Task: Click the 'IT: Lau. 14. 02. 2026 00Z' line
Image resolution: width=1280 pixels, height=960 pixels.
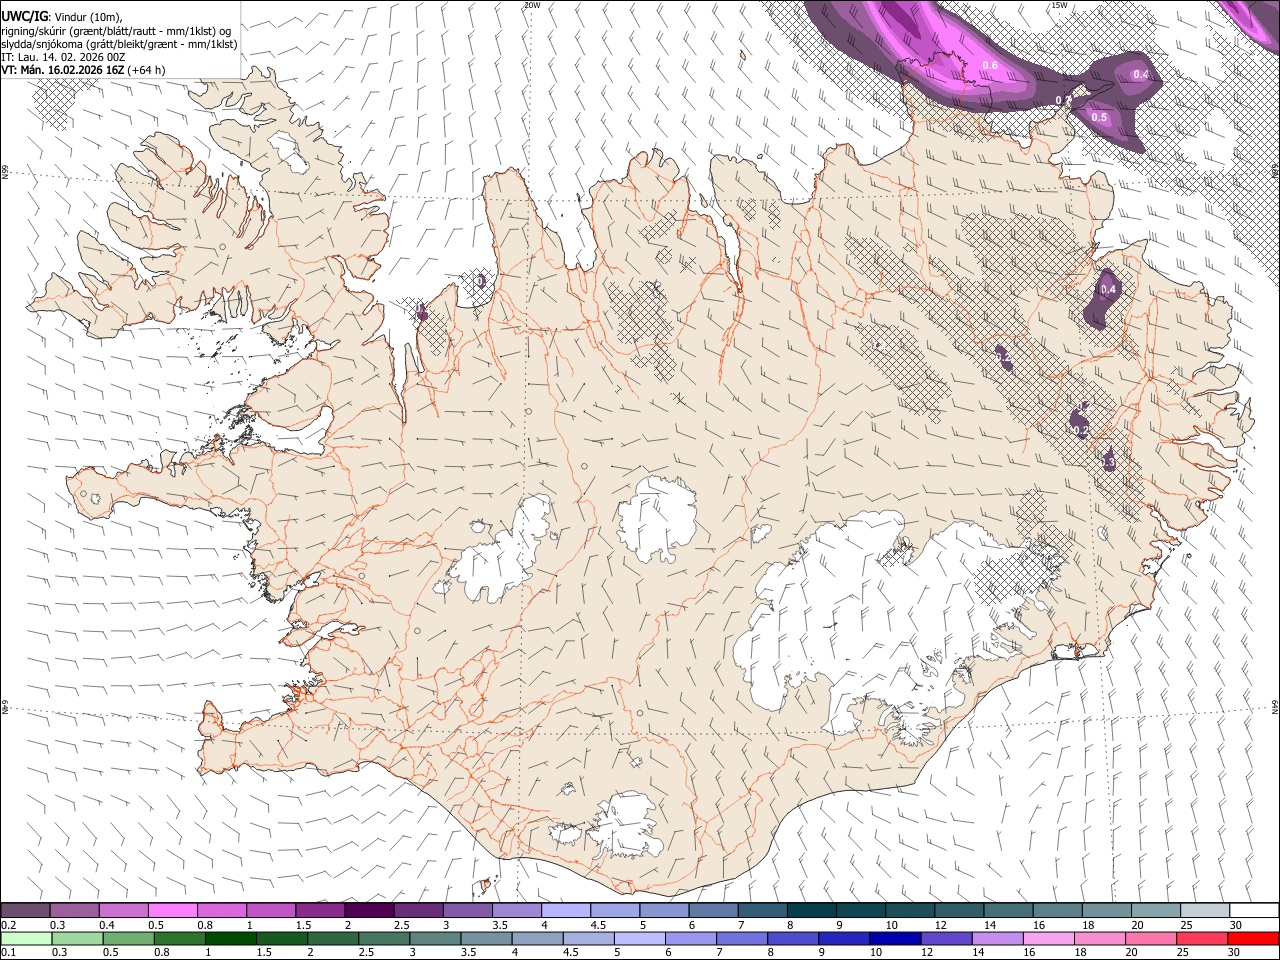Action: tap(63, 57)
